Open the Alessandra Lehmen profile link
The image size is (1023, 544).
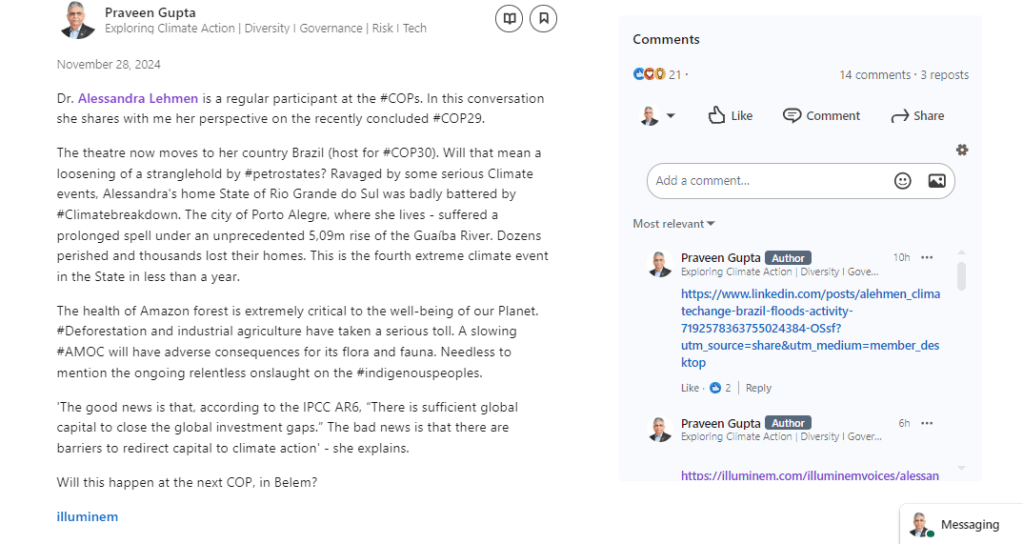click(x=138, y=99)
